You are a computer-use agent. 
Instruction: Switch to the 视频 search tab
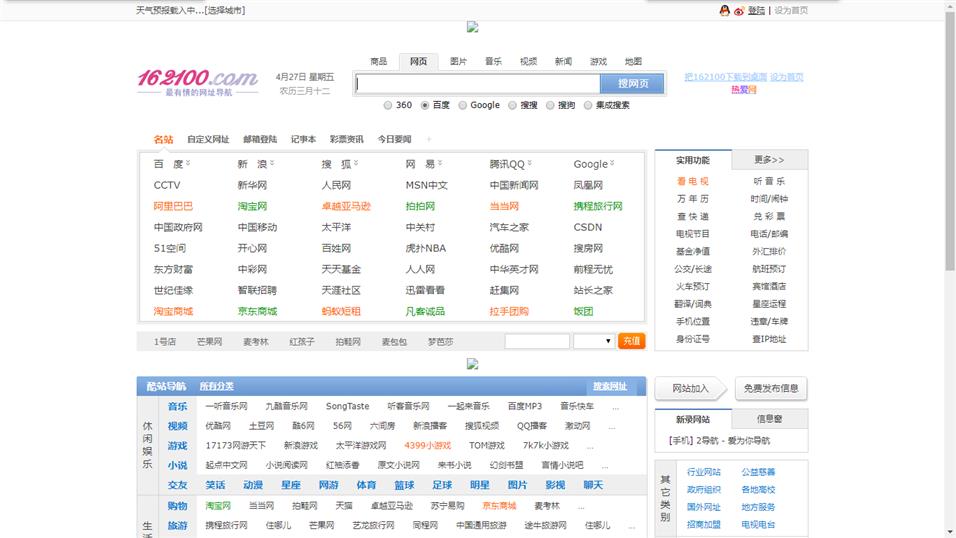tap(529, 61)
